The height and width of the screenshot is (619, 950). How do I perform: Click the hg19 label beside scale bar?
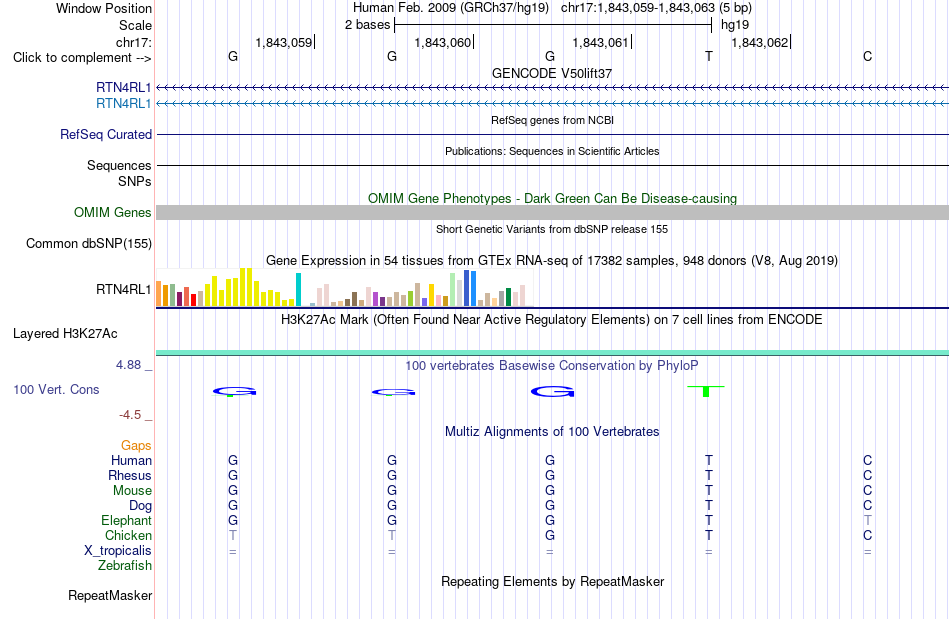[735, 25]
